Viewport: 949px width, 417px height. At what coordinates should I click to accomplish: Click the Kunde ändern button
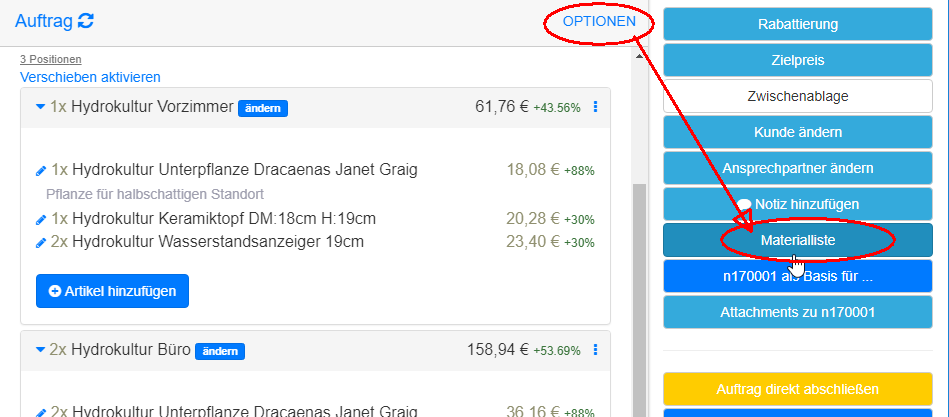click(x=797, y=132)
